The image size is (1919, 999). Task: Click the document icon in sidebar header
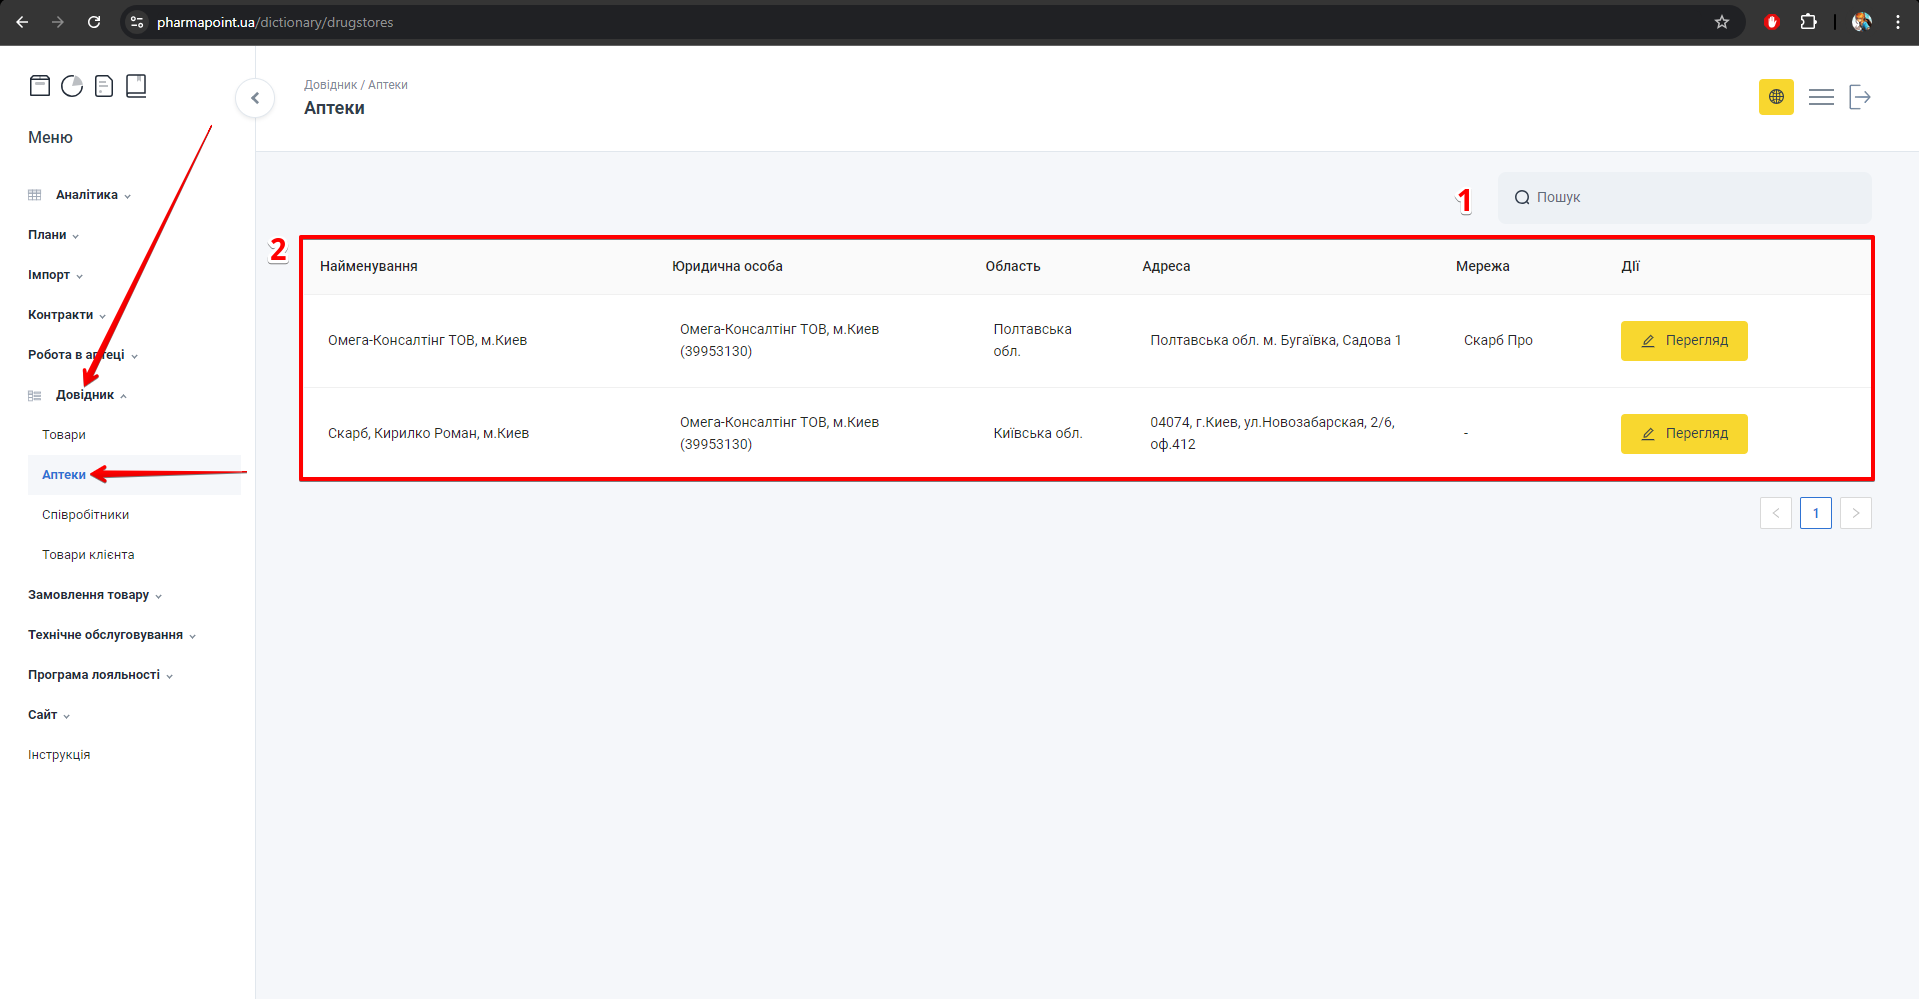coord(104,86)
